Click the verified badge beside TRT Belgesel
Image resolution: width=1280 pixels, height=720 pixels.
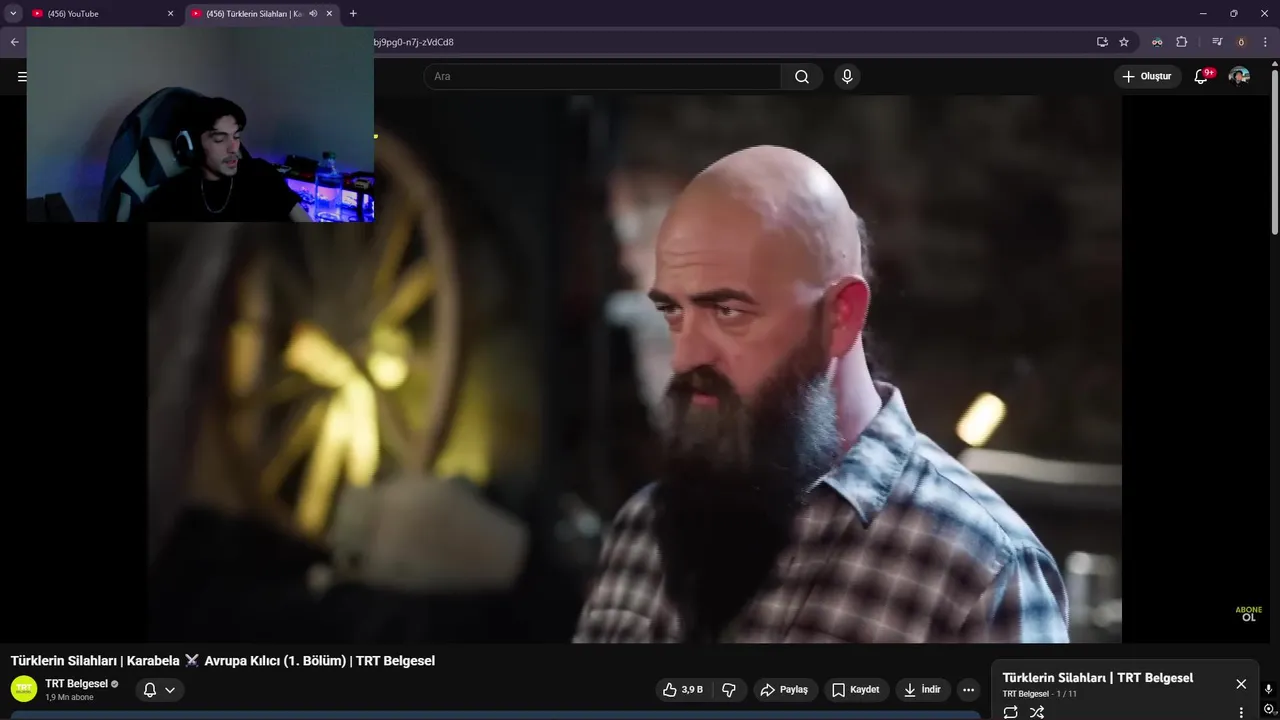(115, 684)
